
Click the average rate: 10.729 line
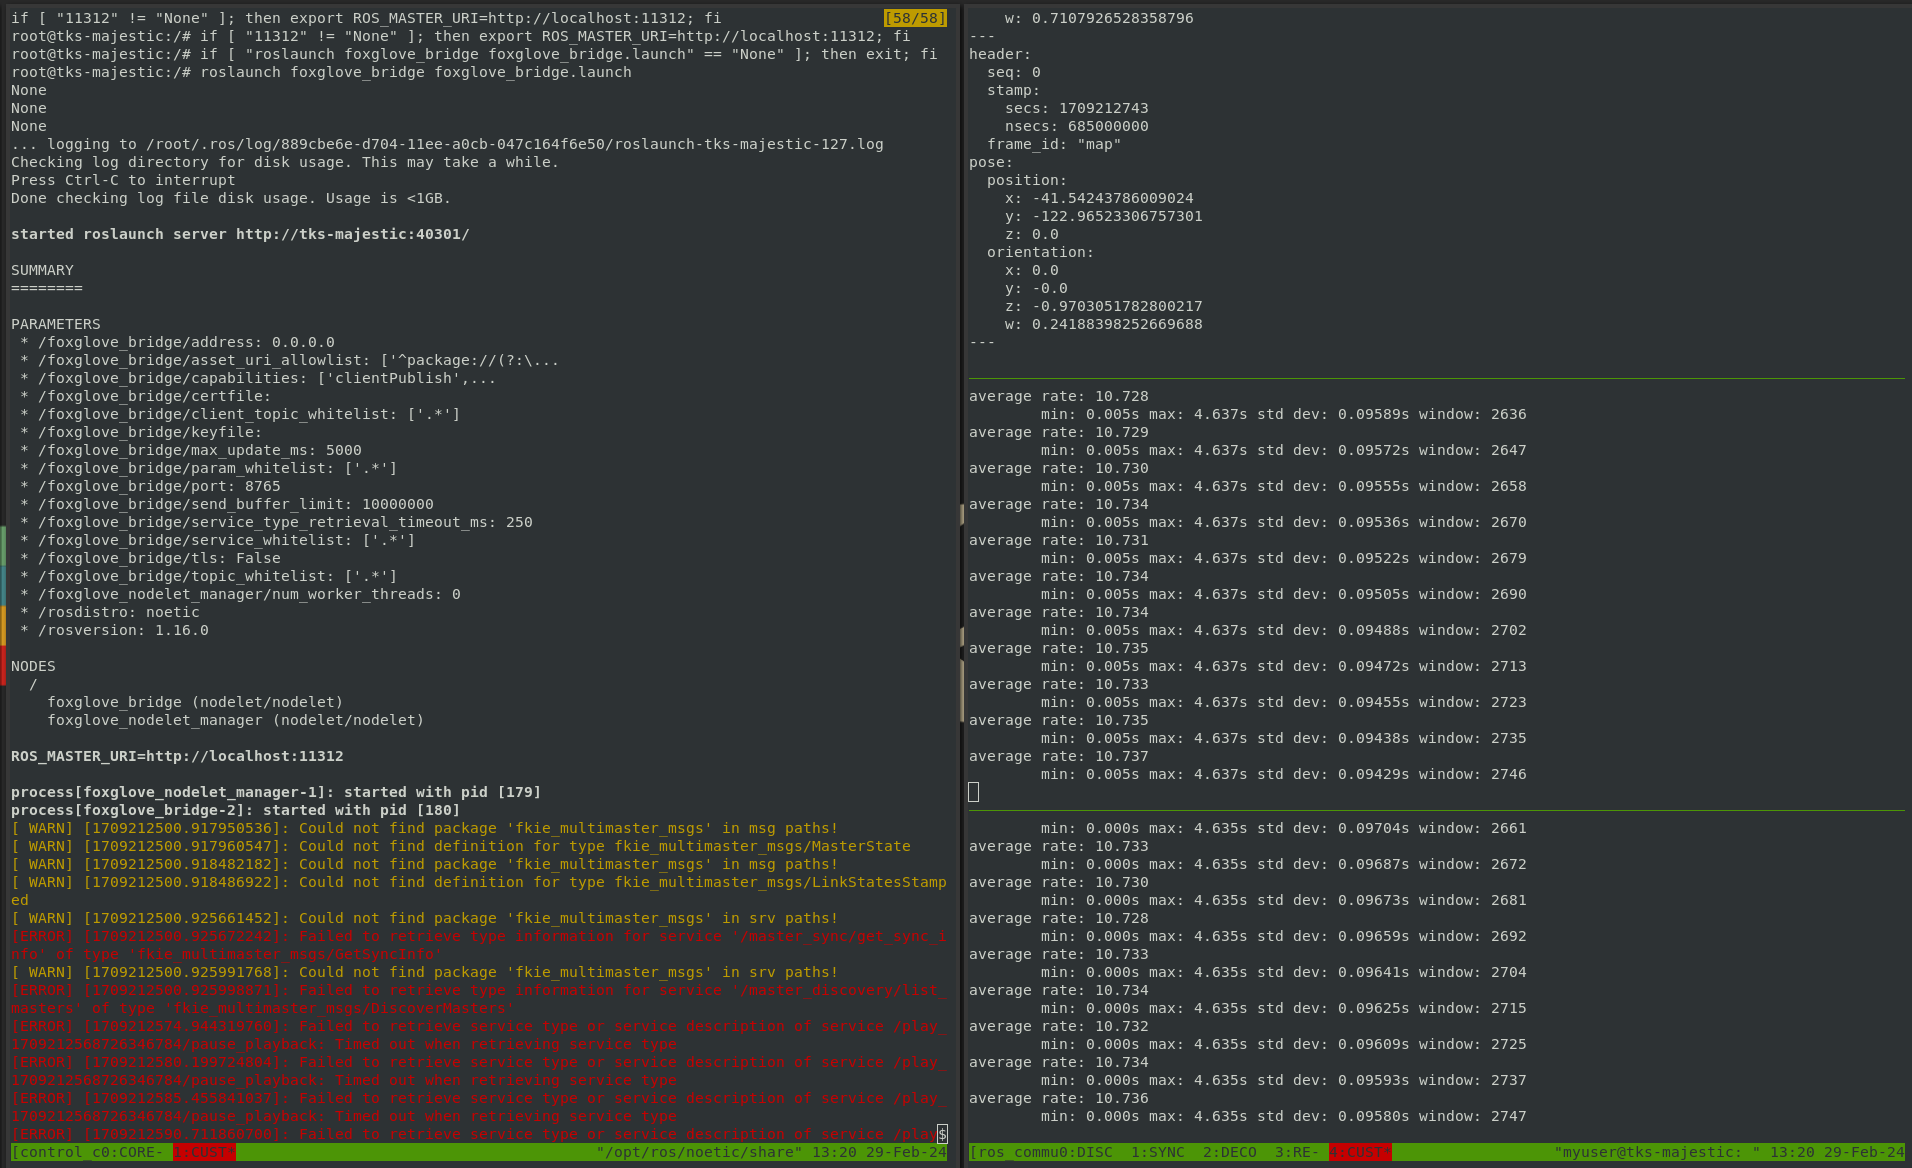[1059, 432]
